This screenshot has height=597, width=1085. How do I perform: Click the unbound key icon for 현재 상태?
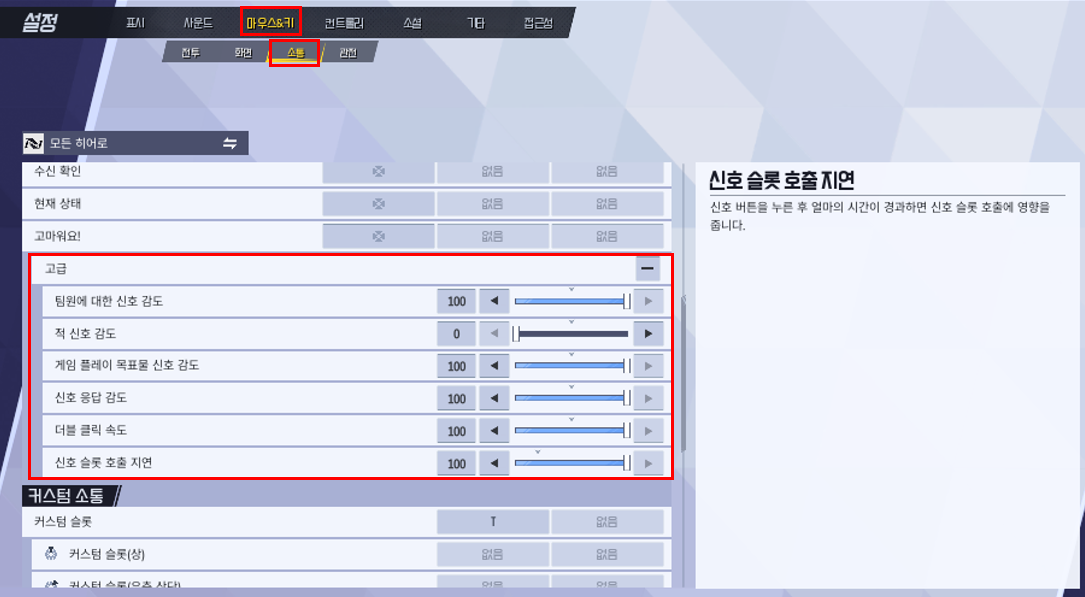(x=379, y=204)
